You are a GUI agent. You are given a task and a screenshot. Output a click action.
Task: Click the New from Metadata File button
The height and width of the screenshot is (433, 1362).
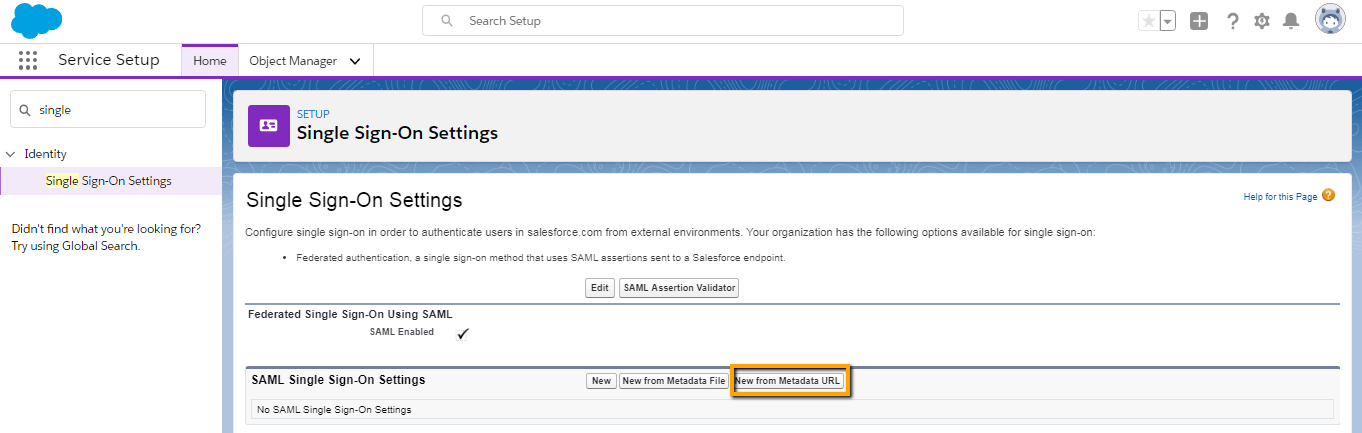[674, 381]
